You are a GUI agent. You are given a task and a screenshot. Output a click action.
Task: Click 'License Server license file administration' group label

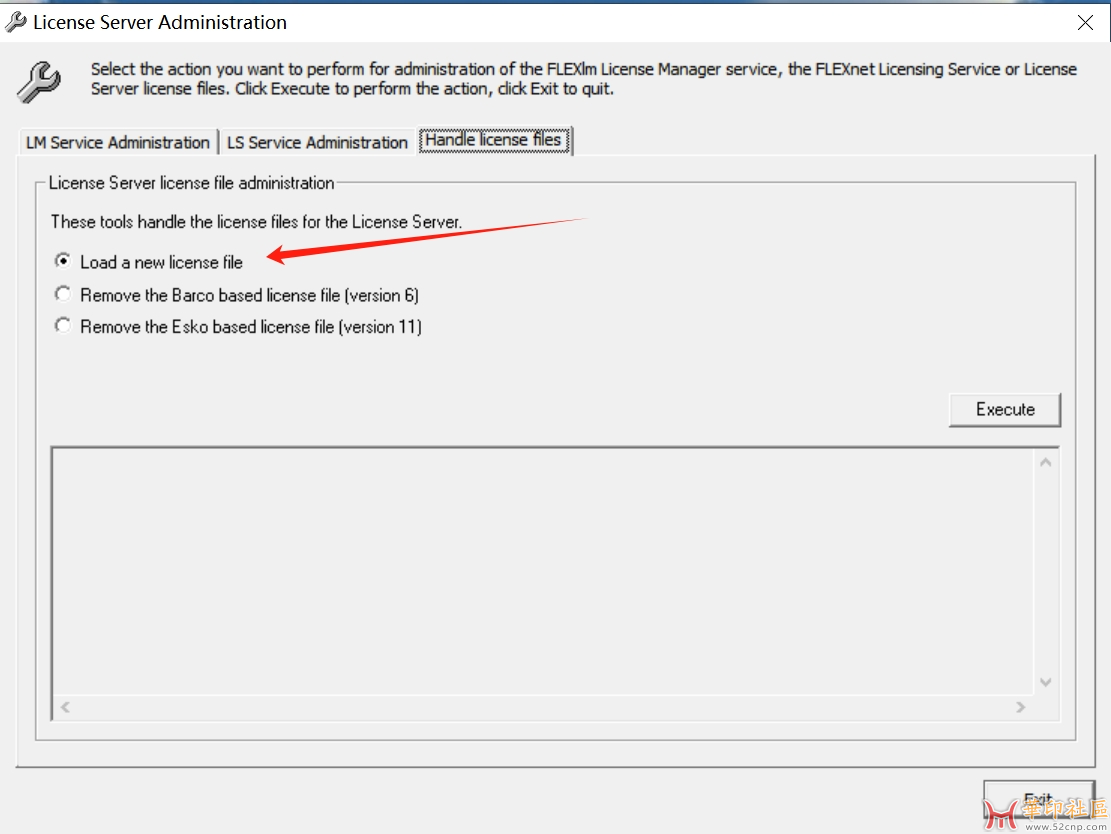point(191,183)
